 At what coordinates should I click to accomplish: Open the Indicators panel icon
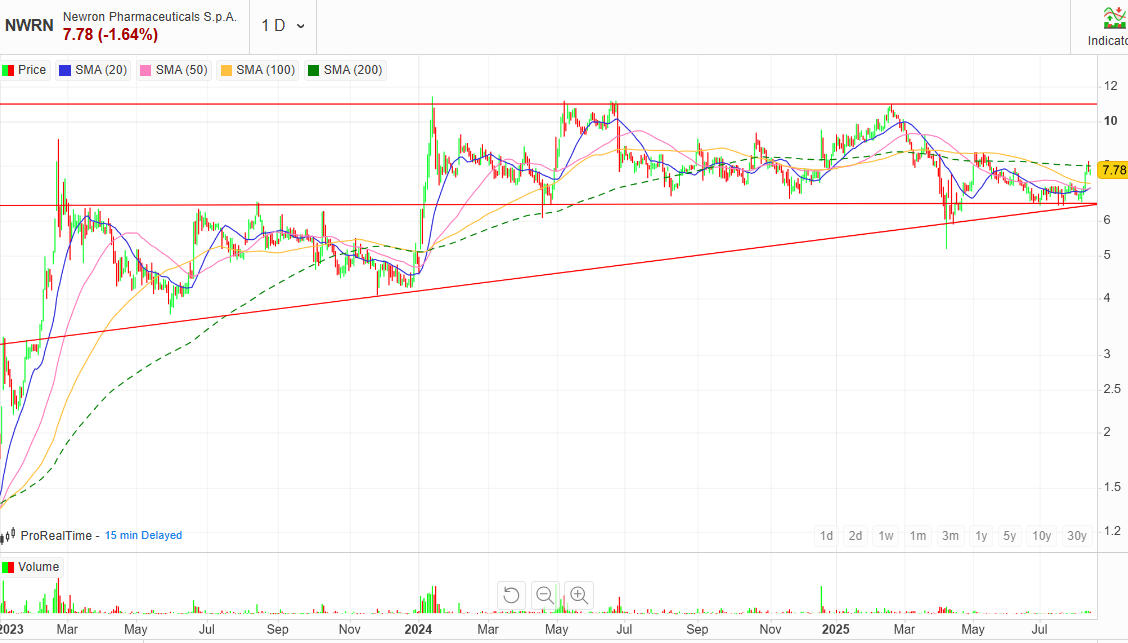click(1112, 18)
